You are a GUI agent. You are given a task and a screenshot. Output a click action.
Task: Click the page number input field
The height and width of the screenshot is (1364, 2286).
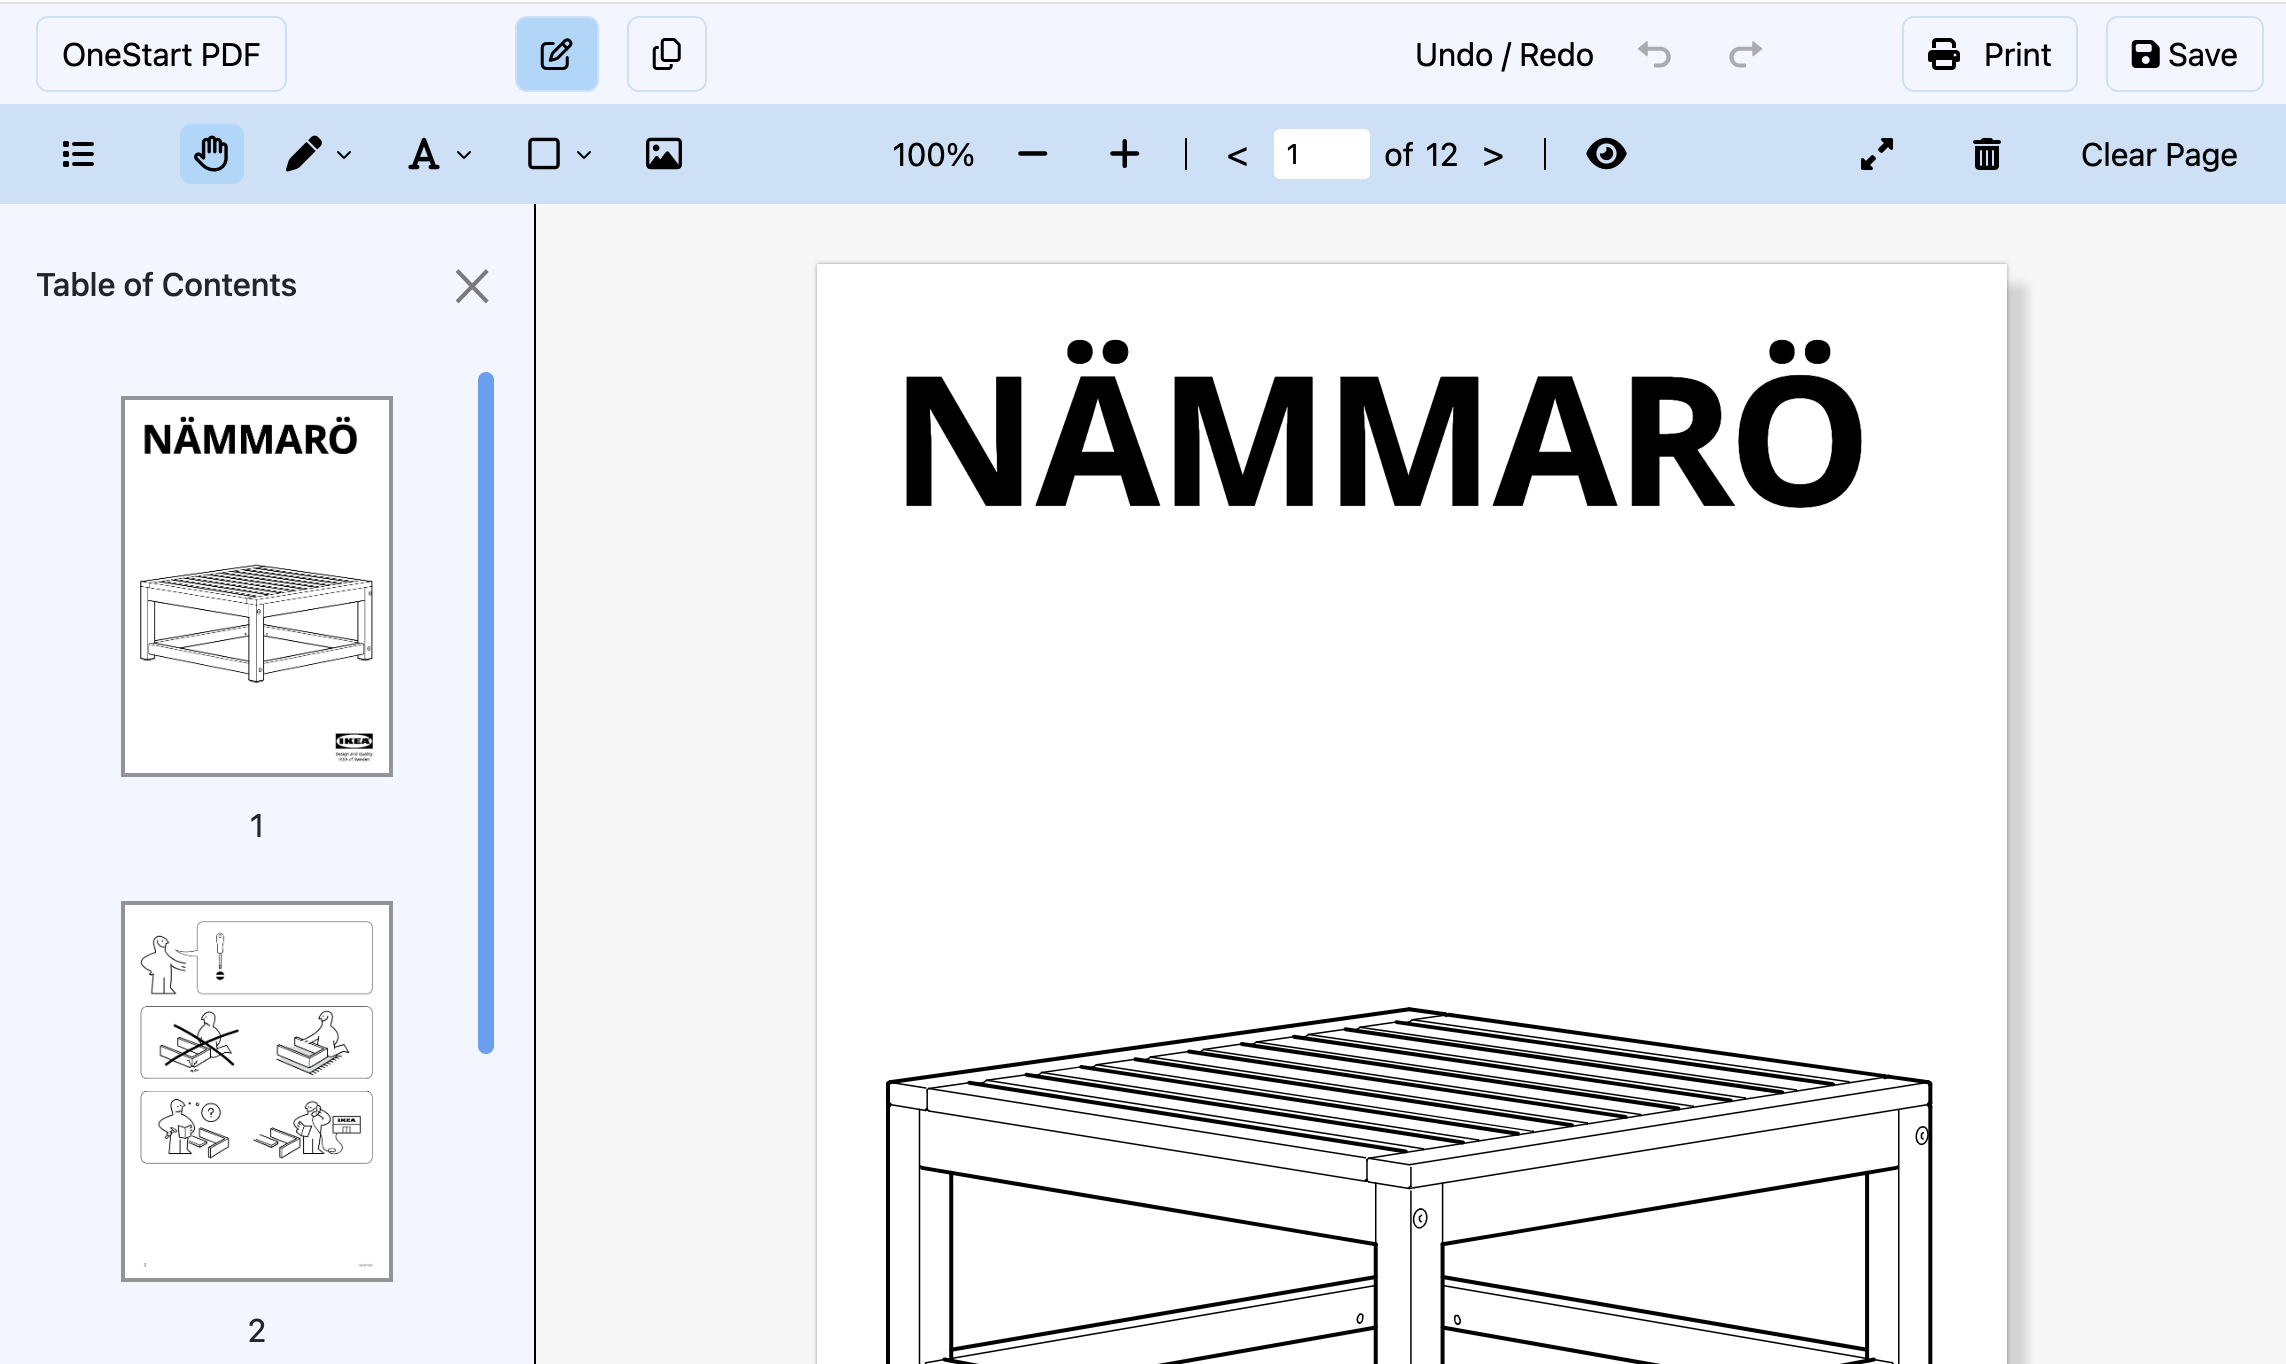pyautogui.click(x=1321, y=154)
